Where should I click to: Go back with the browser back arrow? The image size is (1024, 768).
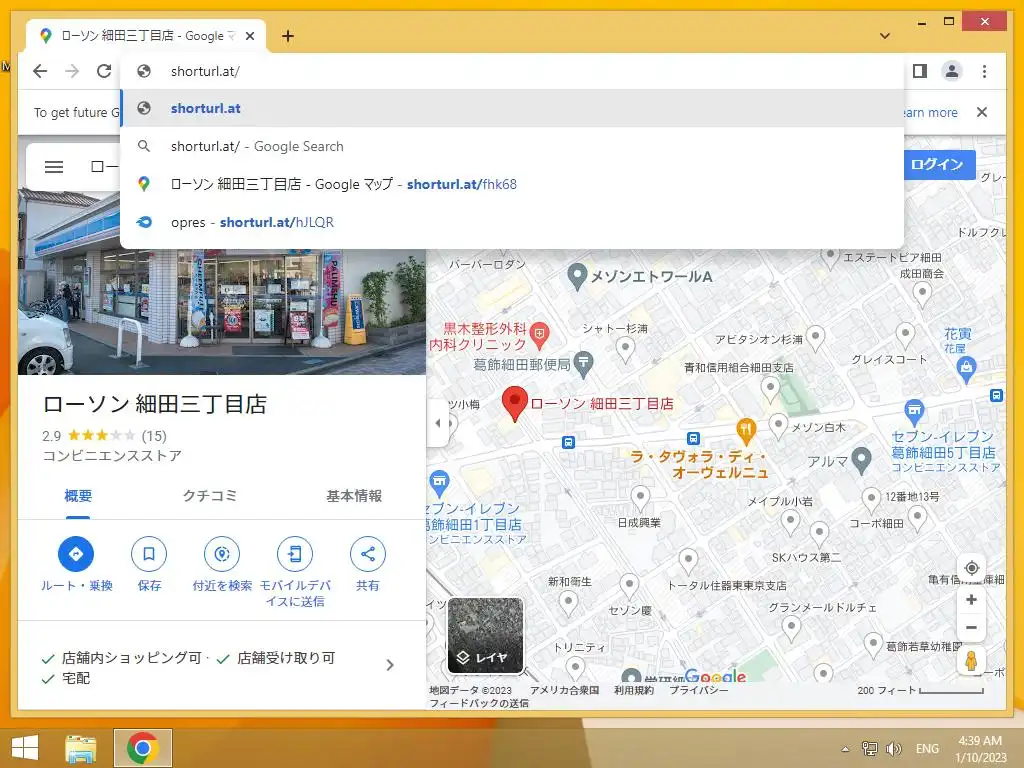pos(40,71)
